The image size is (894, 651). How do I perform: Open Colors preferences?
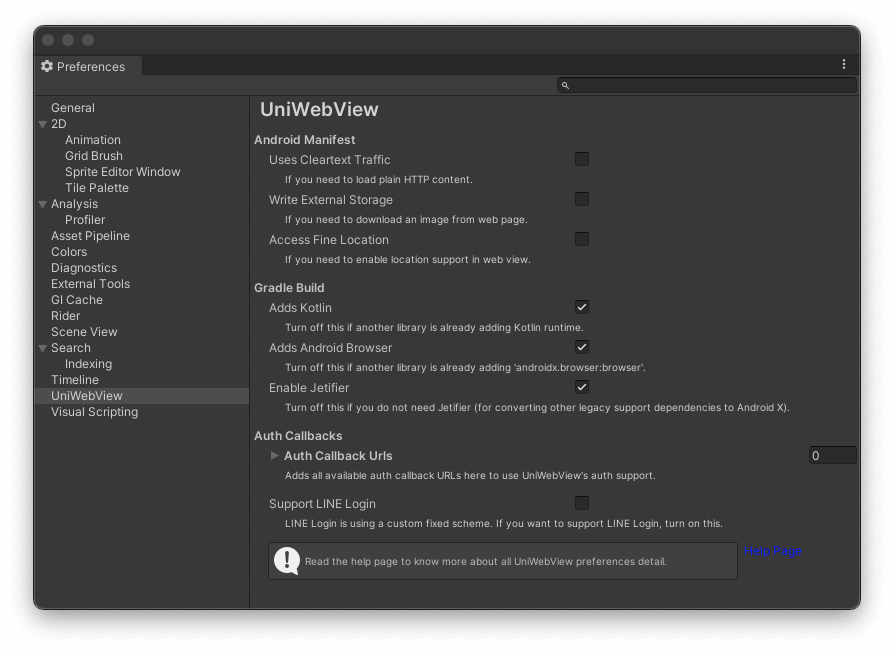[69, 251]
